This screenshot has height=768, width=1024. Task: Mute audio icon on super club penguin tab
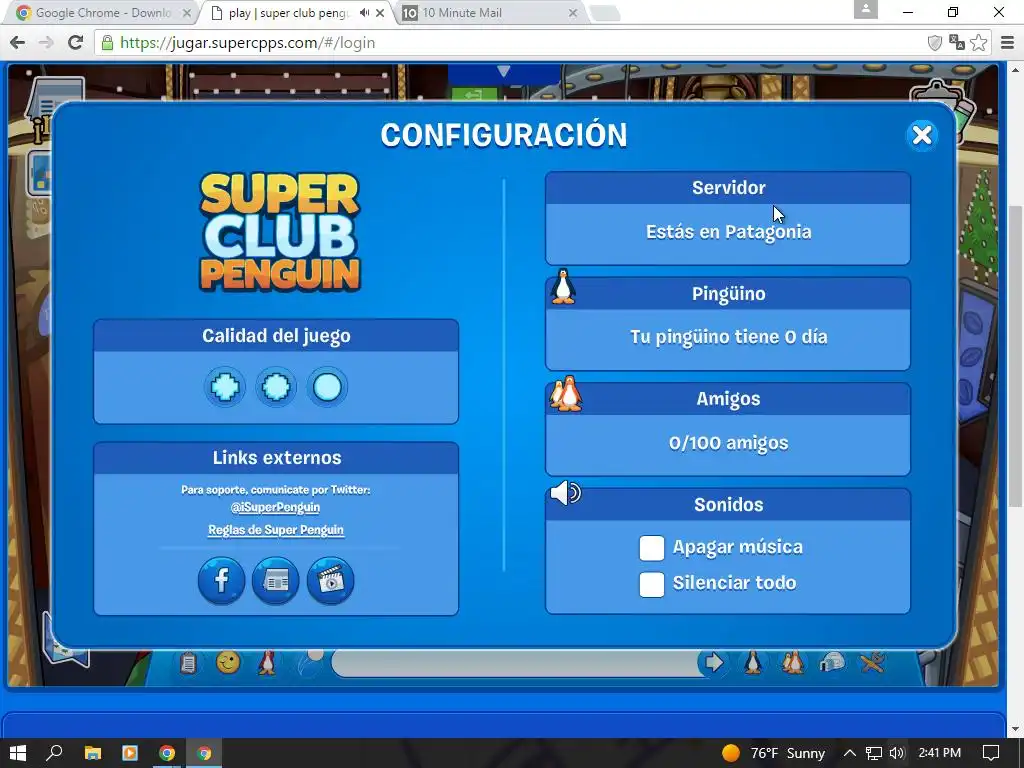pos(364,12)
